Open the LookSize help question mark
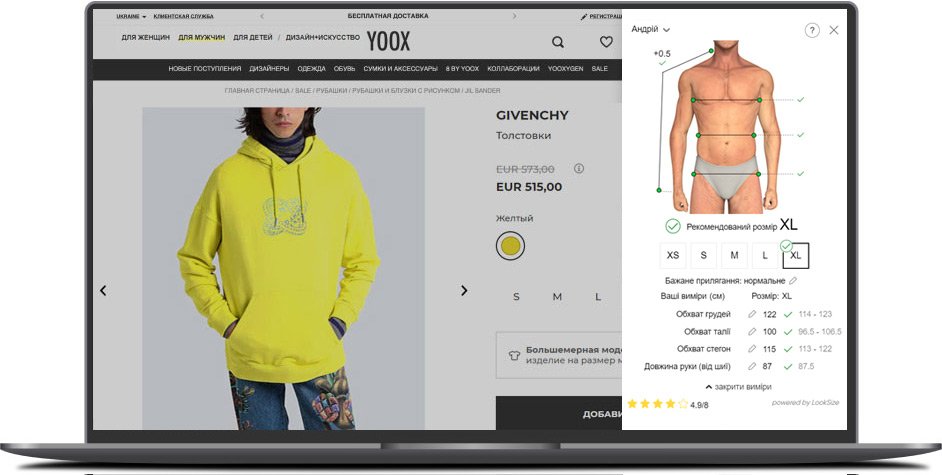The height and width of the screenshot is (475, 942). (x=812, y=30)
